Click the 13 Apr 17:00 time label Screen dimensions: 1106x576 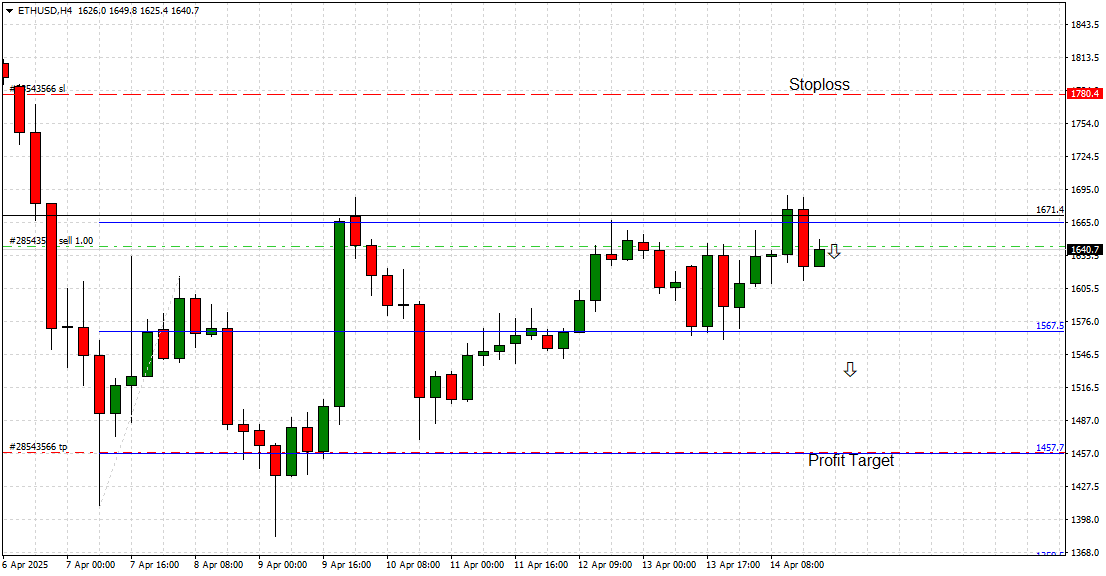tap(733, 565)
